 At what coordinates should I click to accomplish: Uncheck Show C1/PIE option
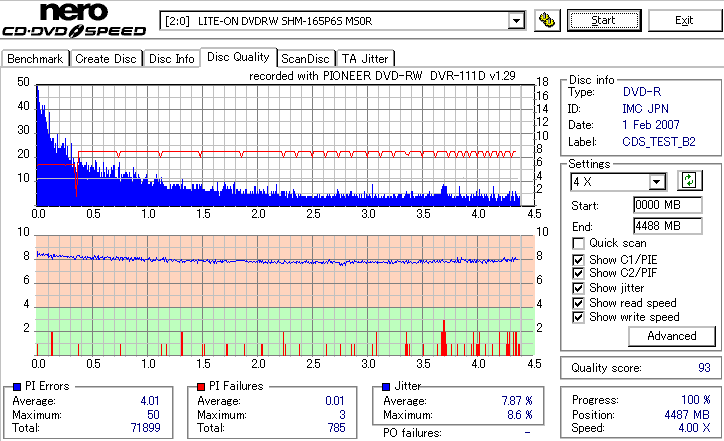pos(578,260)
